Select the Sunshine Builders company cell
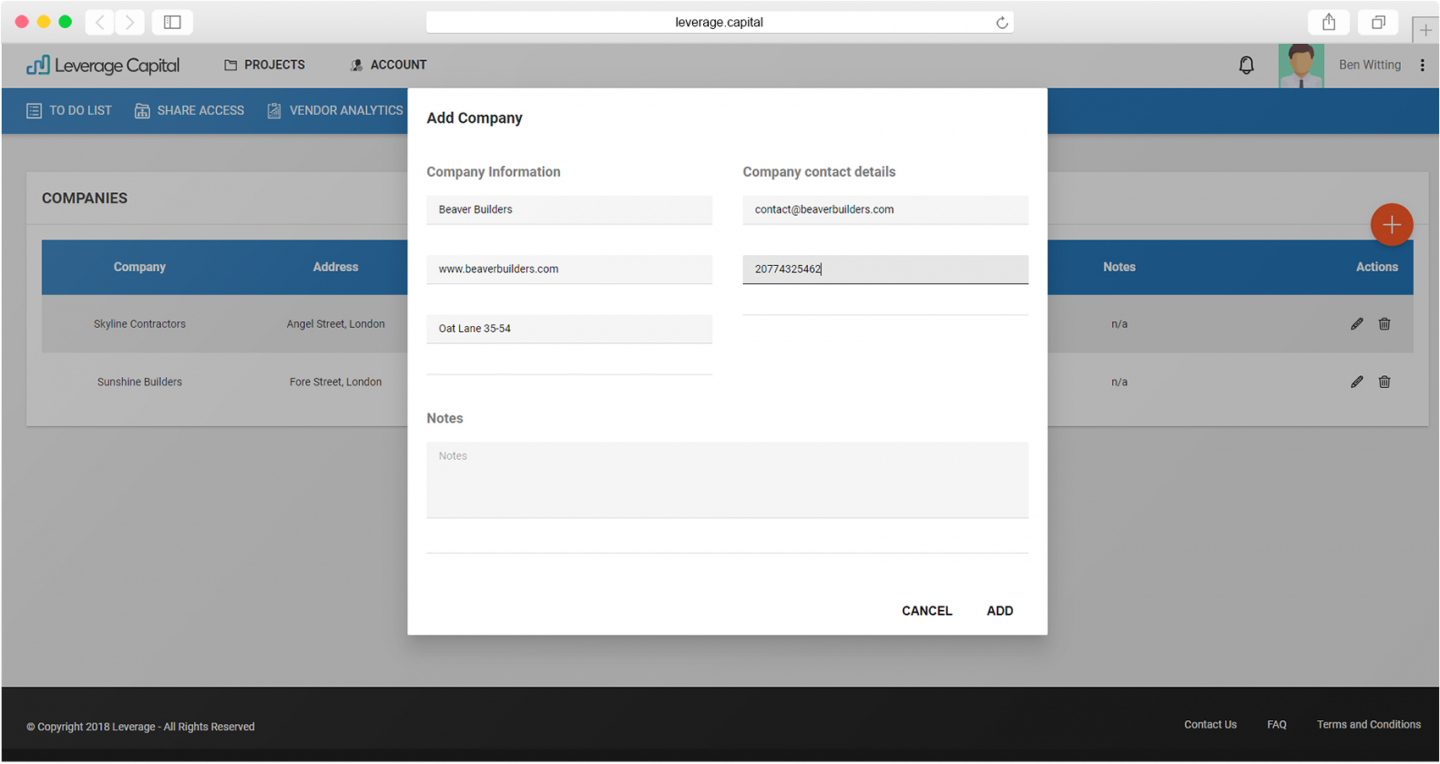The height and width of the screenshot is (764, 1440). point(140,382)
